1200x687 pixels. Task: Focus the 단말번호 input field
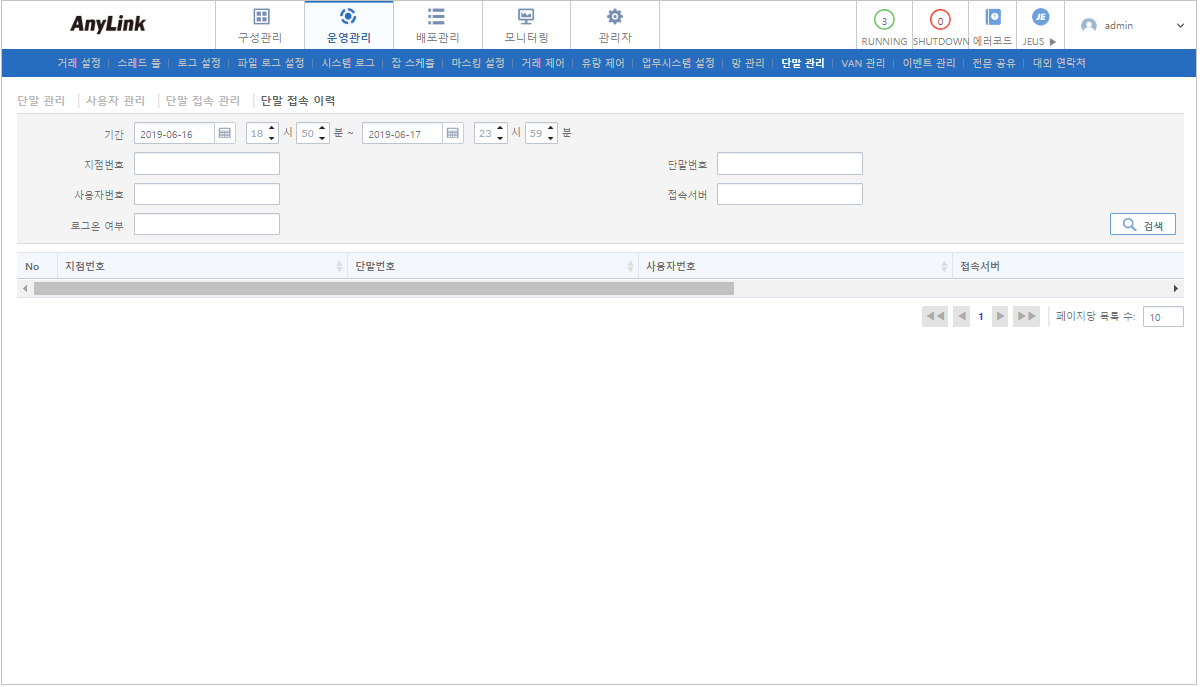tap(789, 164)
